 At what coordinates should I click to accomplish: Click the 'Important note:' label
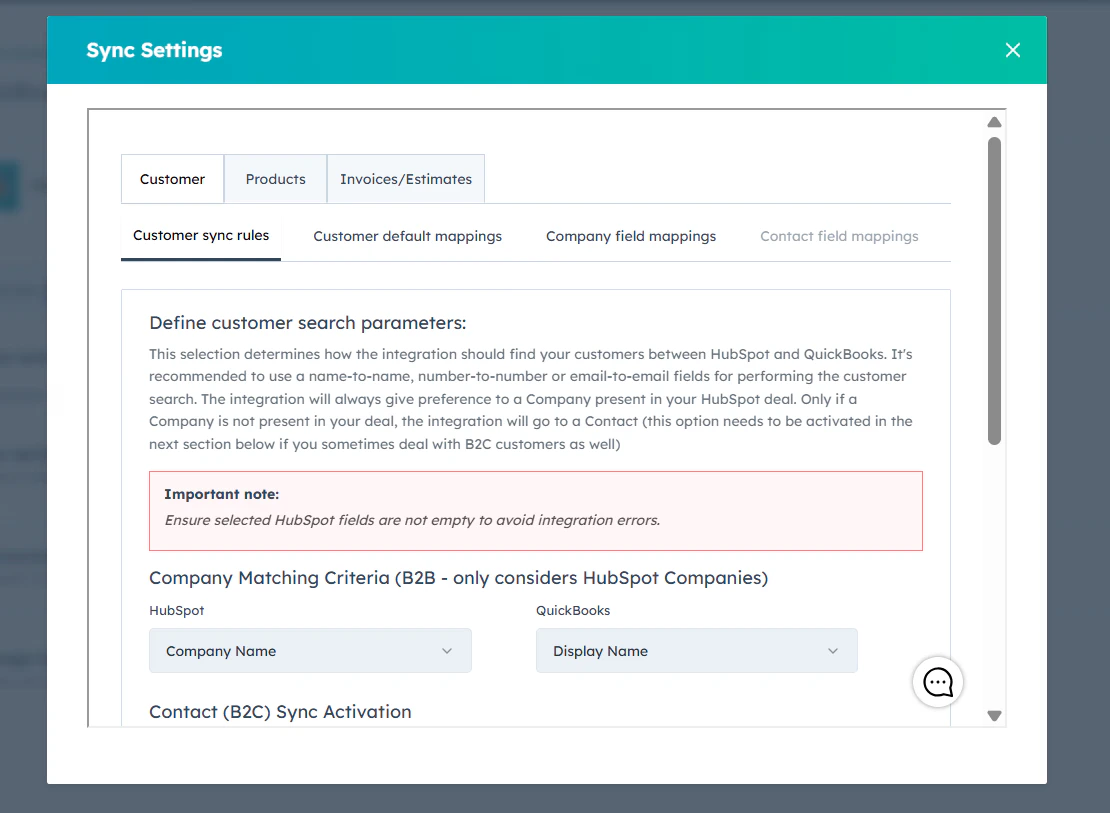(222, 494)
